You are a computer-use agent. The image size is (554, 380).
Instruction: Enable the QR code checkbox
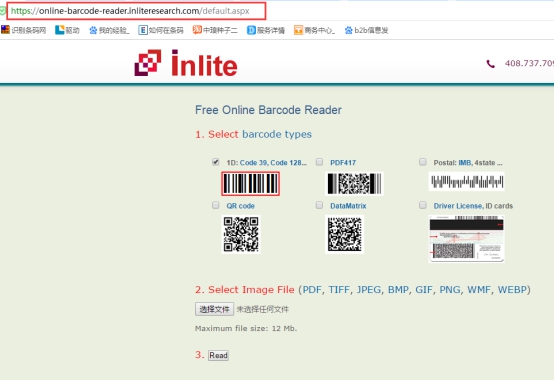tap(216, 205)
